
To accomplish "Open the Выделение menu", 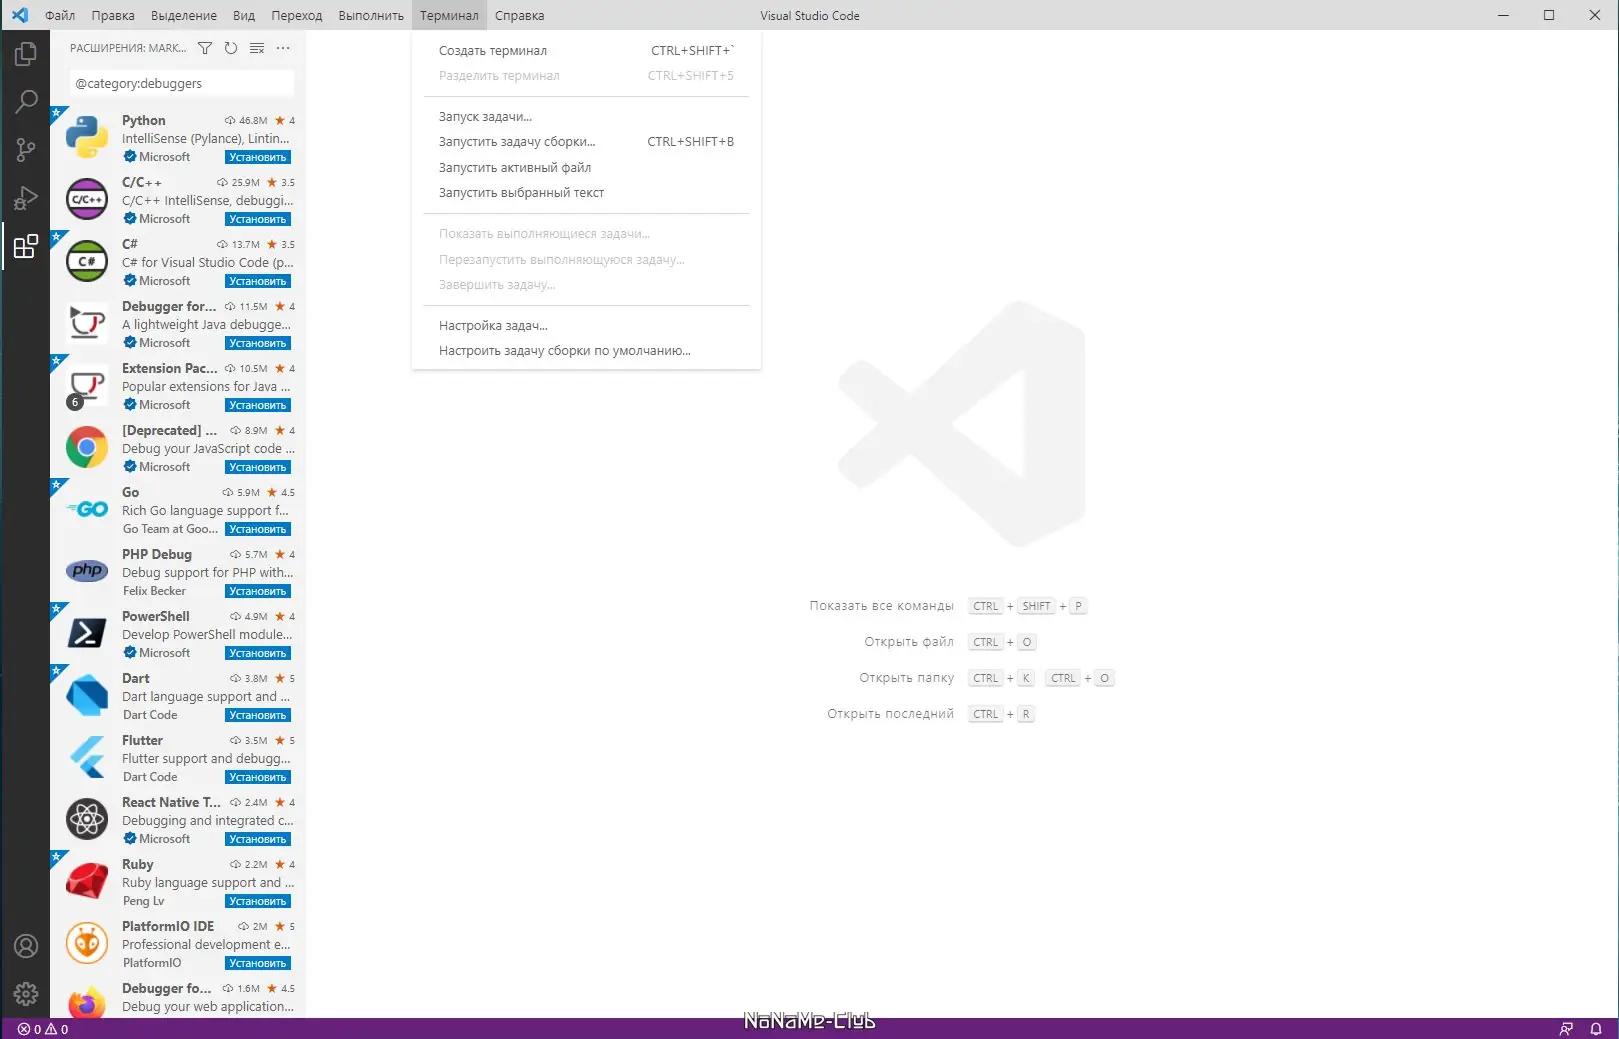I will (x=184, y=15).
